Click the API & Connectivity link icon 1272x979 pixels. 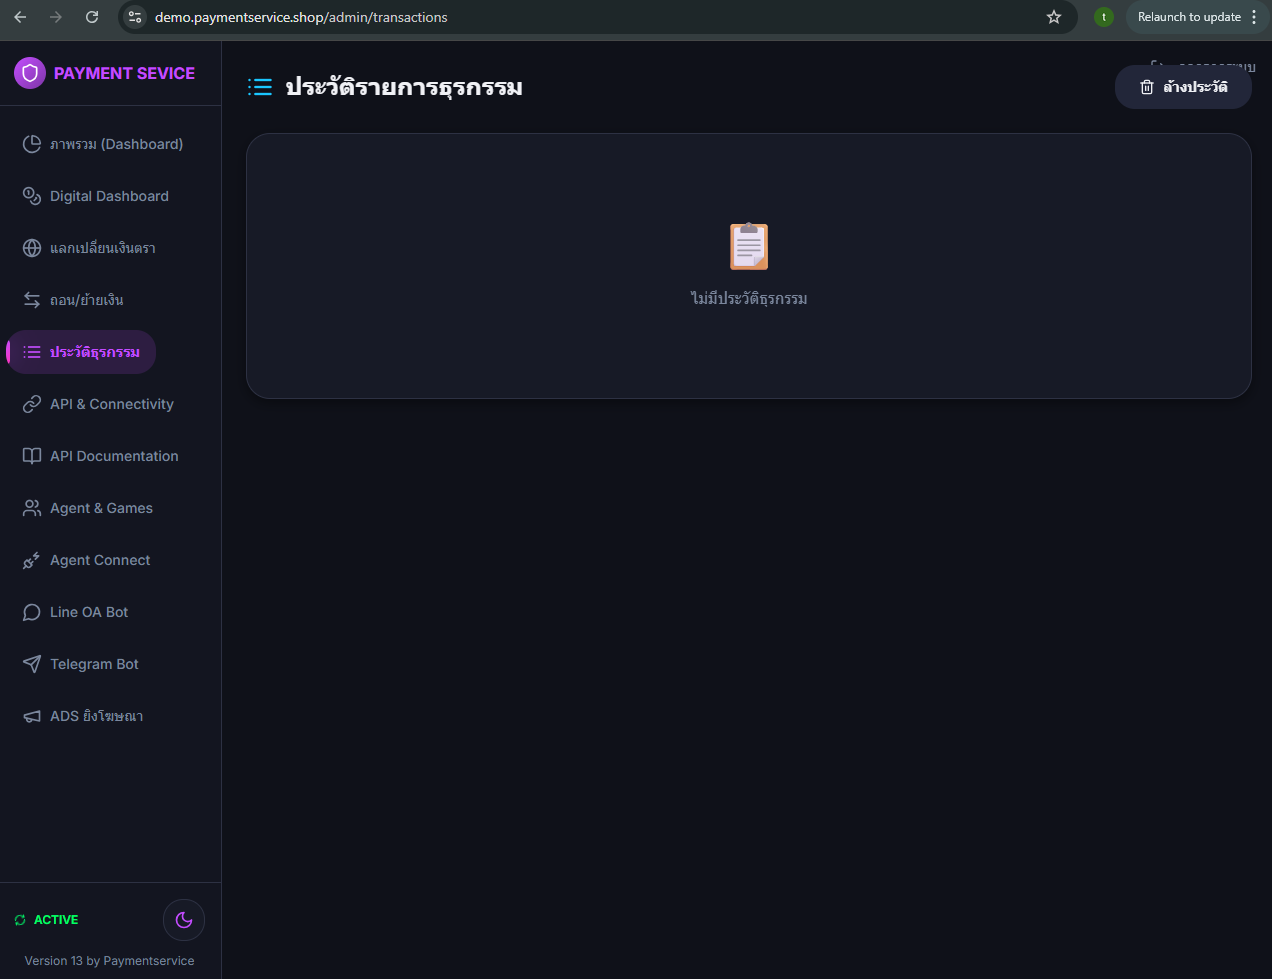tap(32, 404)
